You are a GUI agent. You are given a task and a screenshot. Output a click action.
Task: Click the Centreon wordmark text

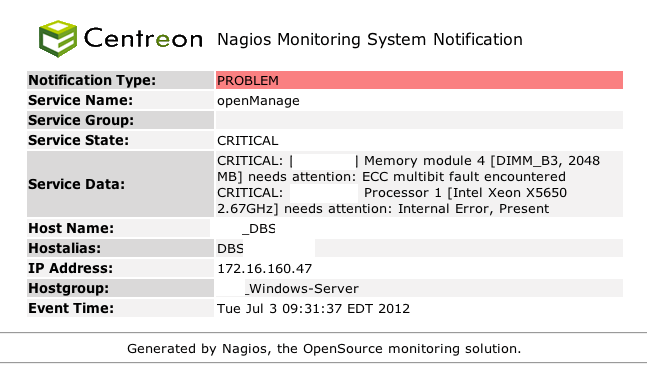143,38
